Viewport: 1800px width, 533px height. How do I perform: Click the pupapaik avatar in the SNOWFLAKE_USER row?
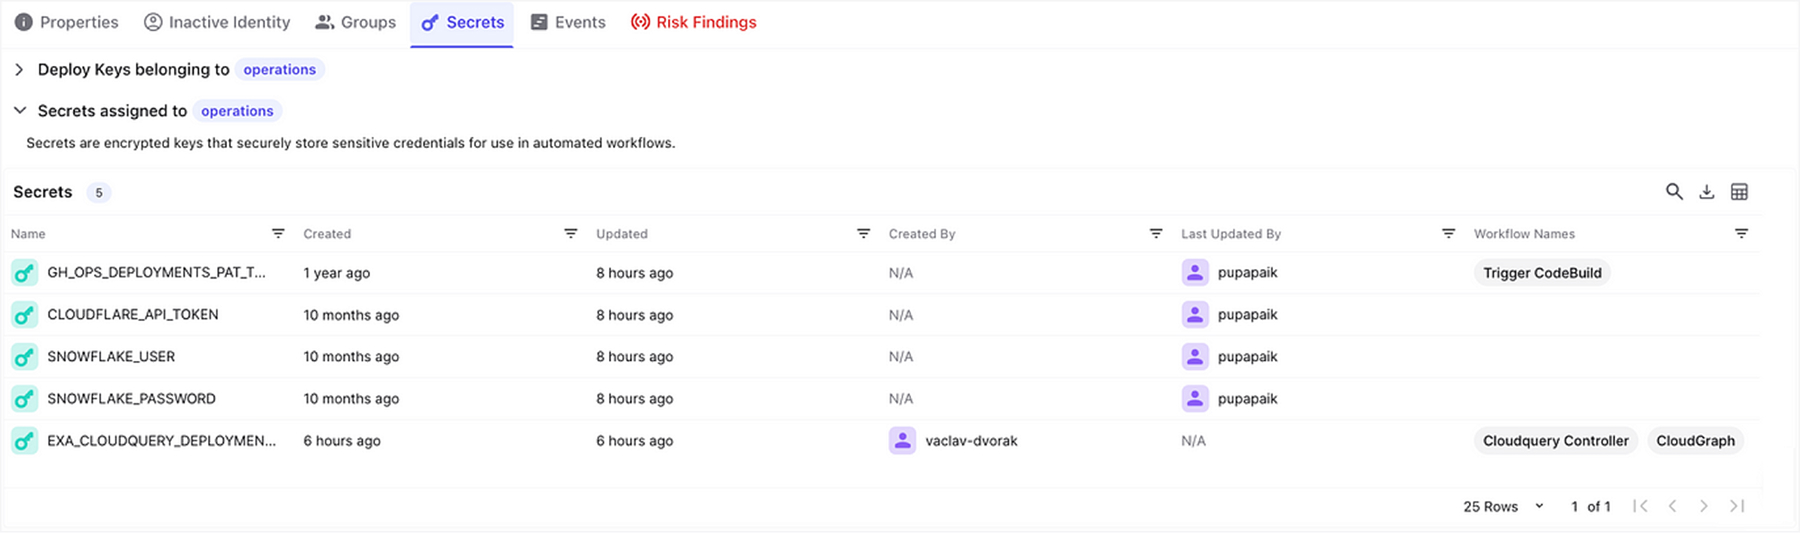(x=1195, y=356)
